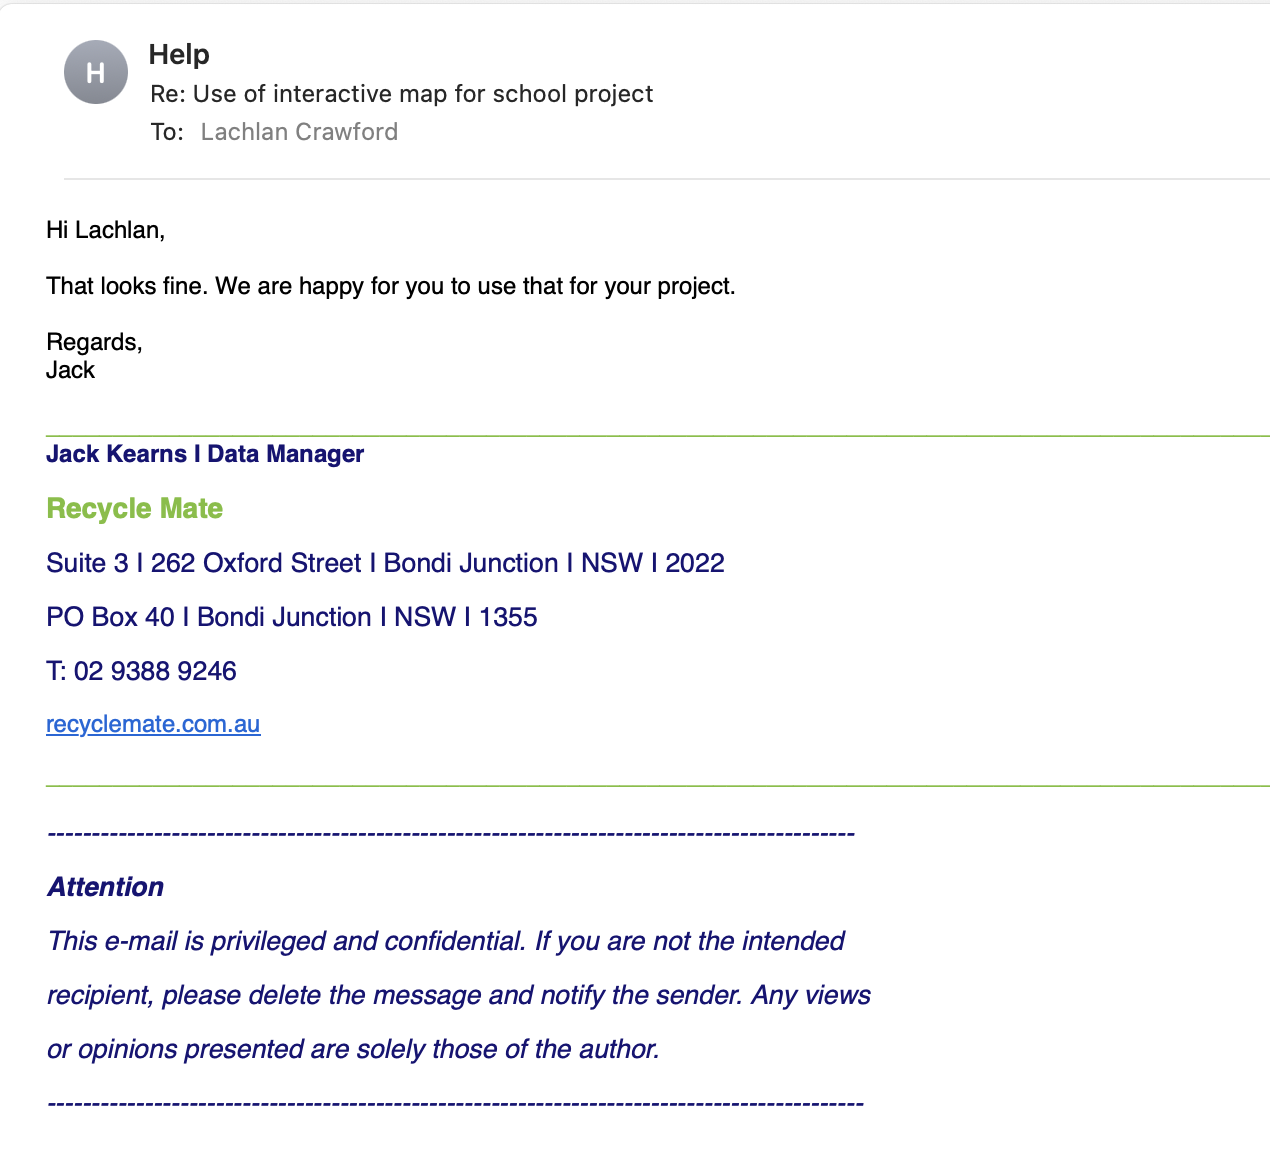This screenshot has width=1270, height=1170.
Task: Select the "Re: Use of interactive map" subject line
Action: pyautogui.click(x=401, y=94)
